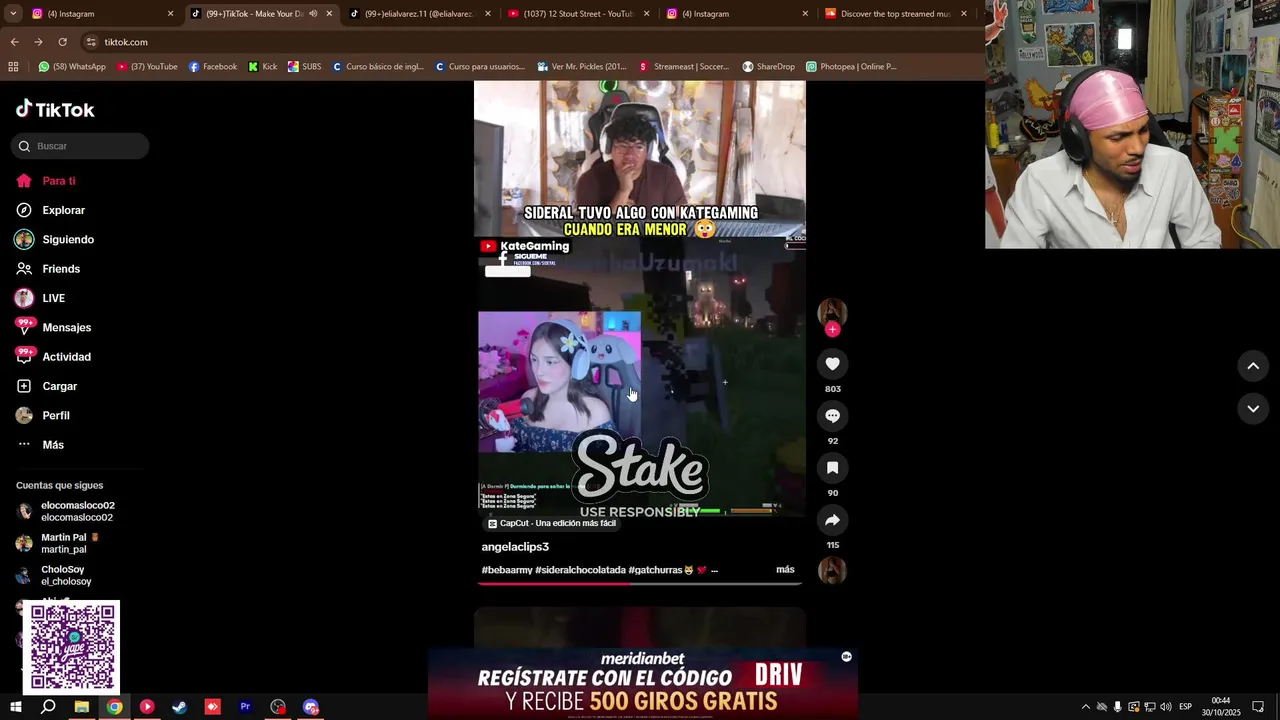The width and height of the screenshot is (1280, 720).
Task: Click the TikTok logo
Action: 55,109
